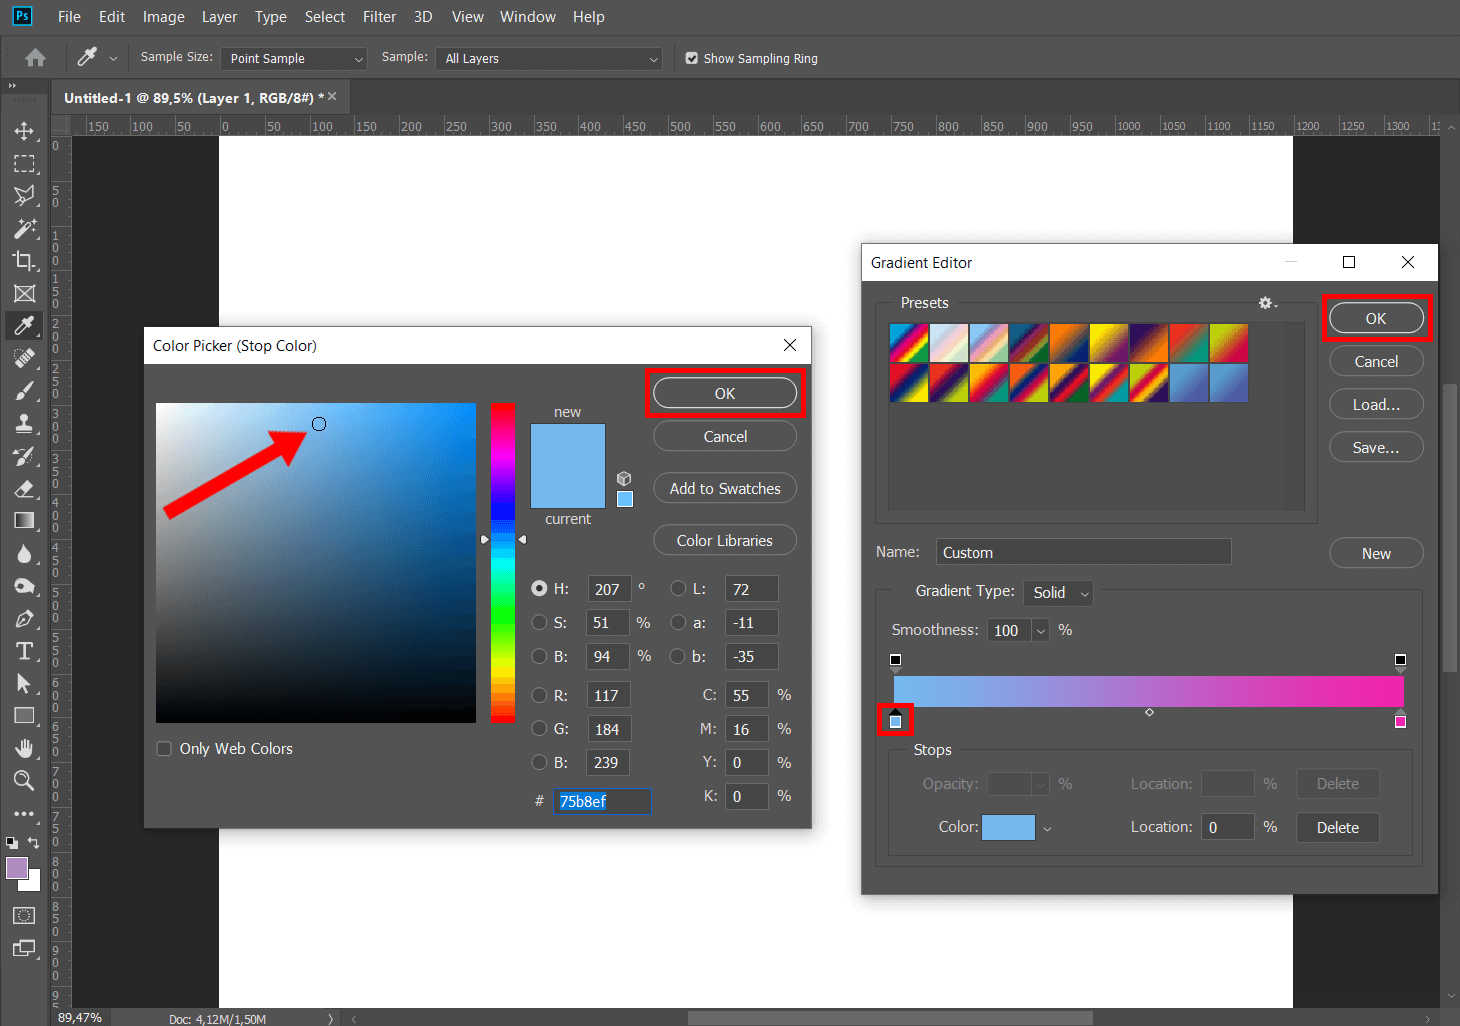Image resolution: width=1460 pixels, height=1026 pixels.
Task: Click the New button in Gradient Editor
Action: point(1376,552)
